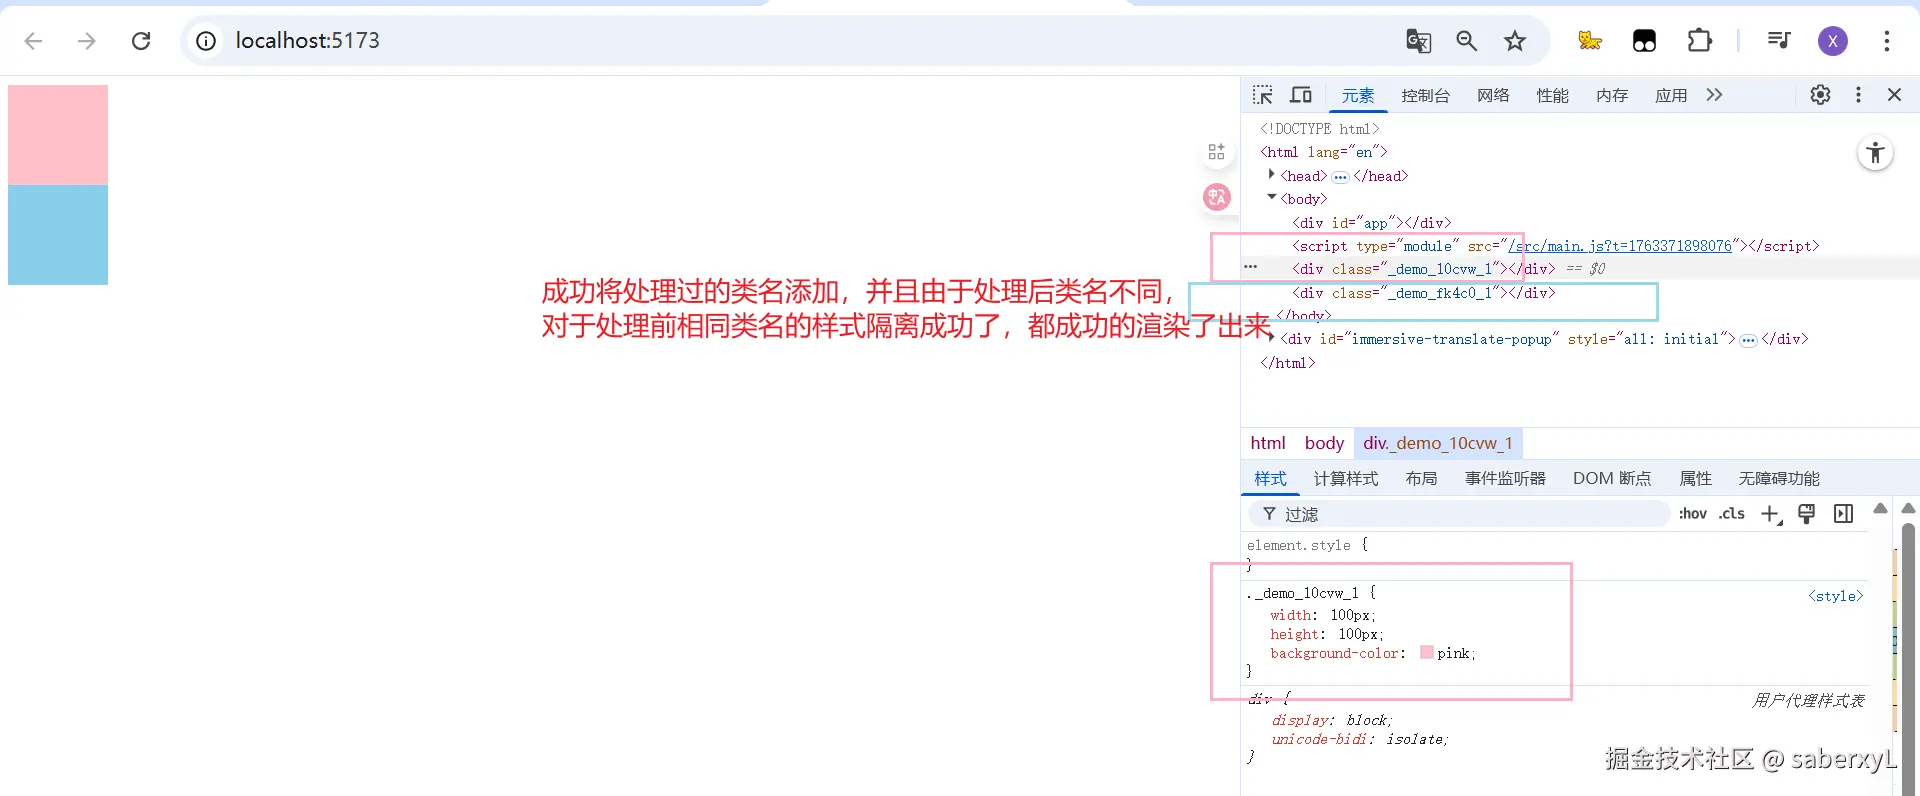The image size is (1920, 796).
Task: Go back to the previous page
Action: pos(33,41)
